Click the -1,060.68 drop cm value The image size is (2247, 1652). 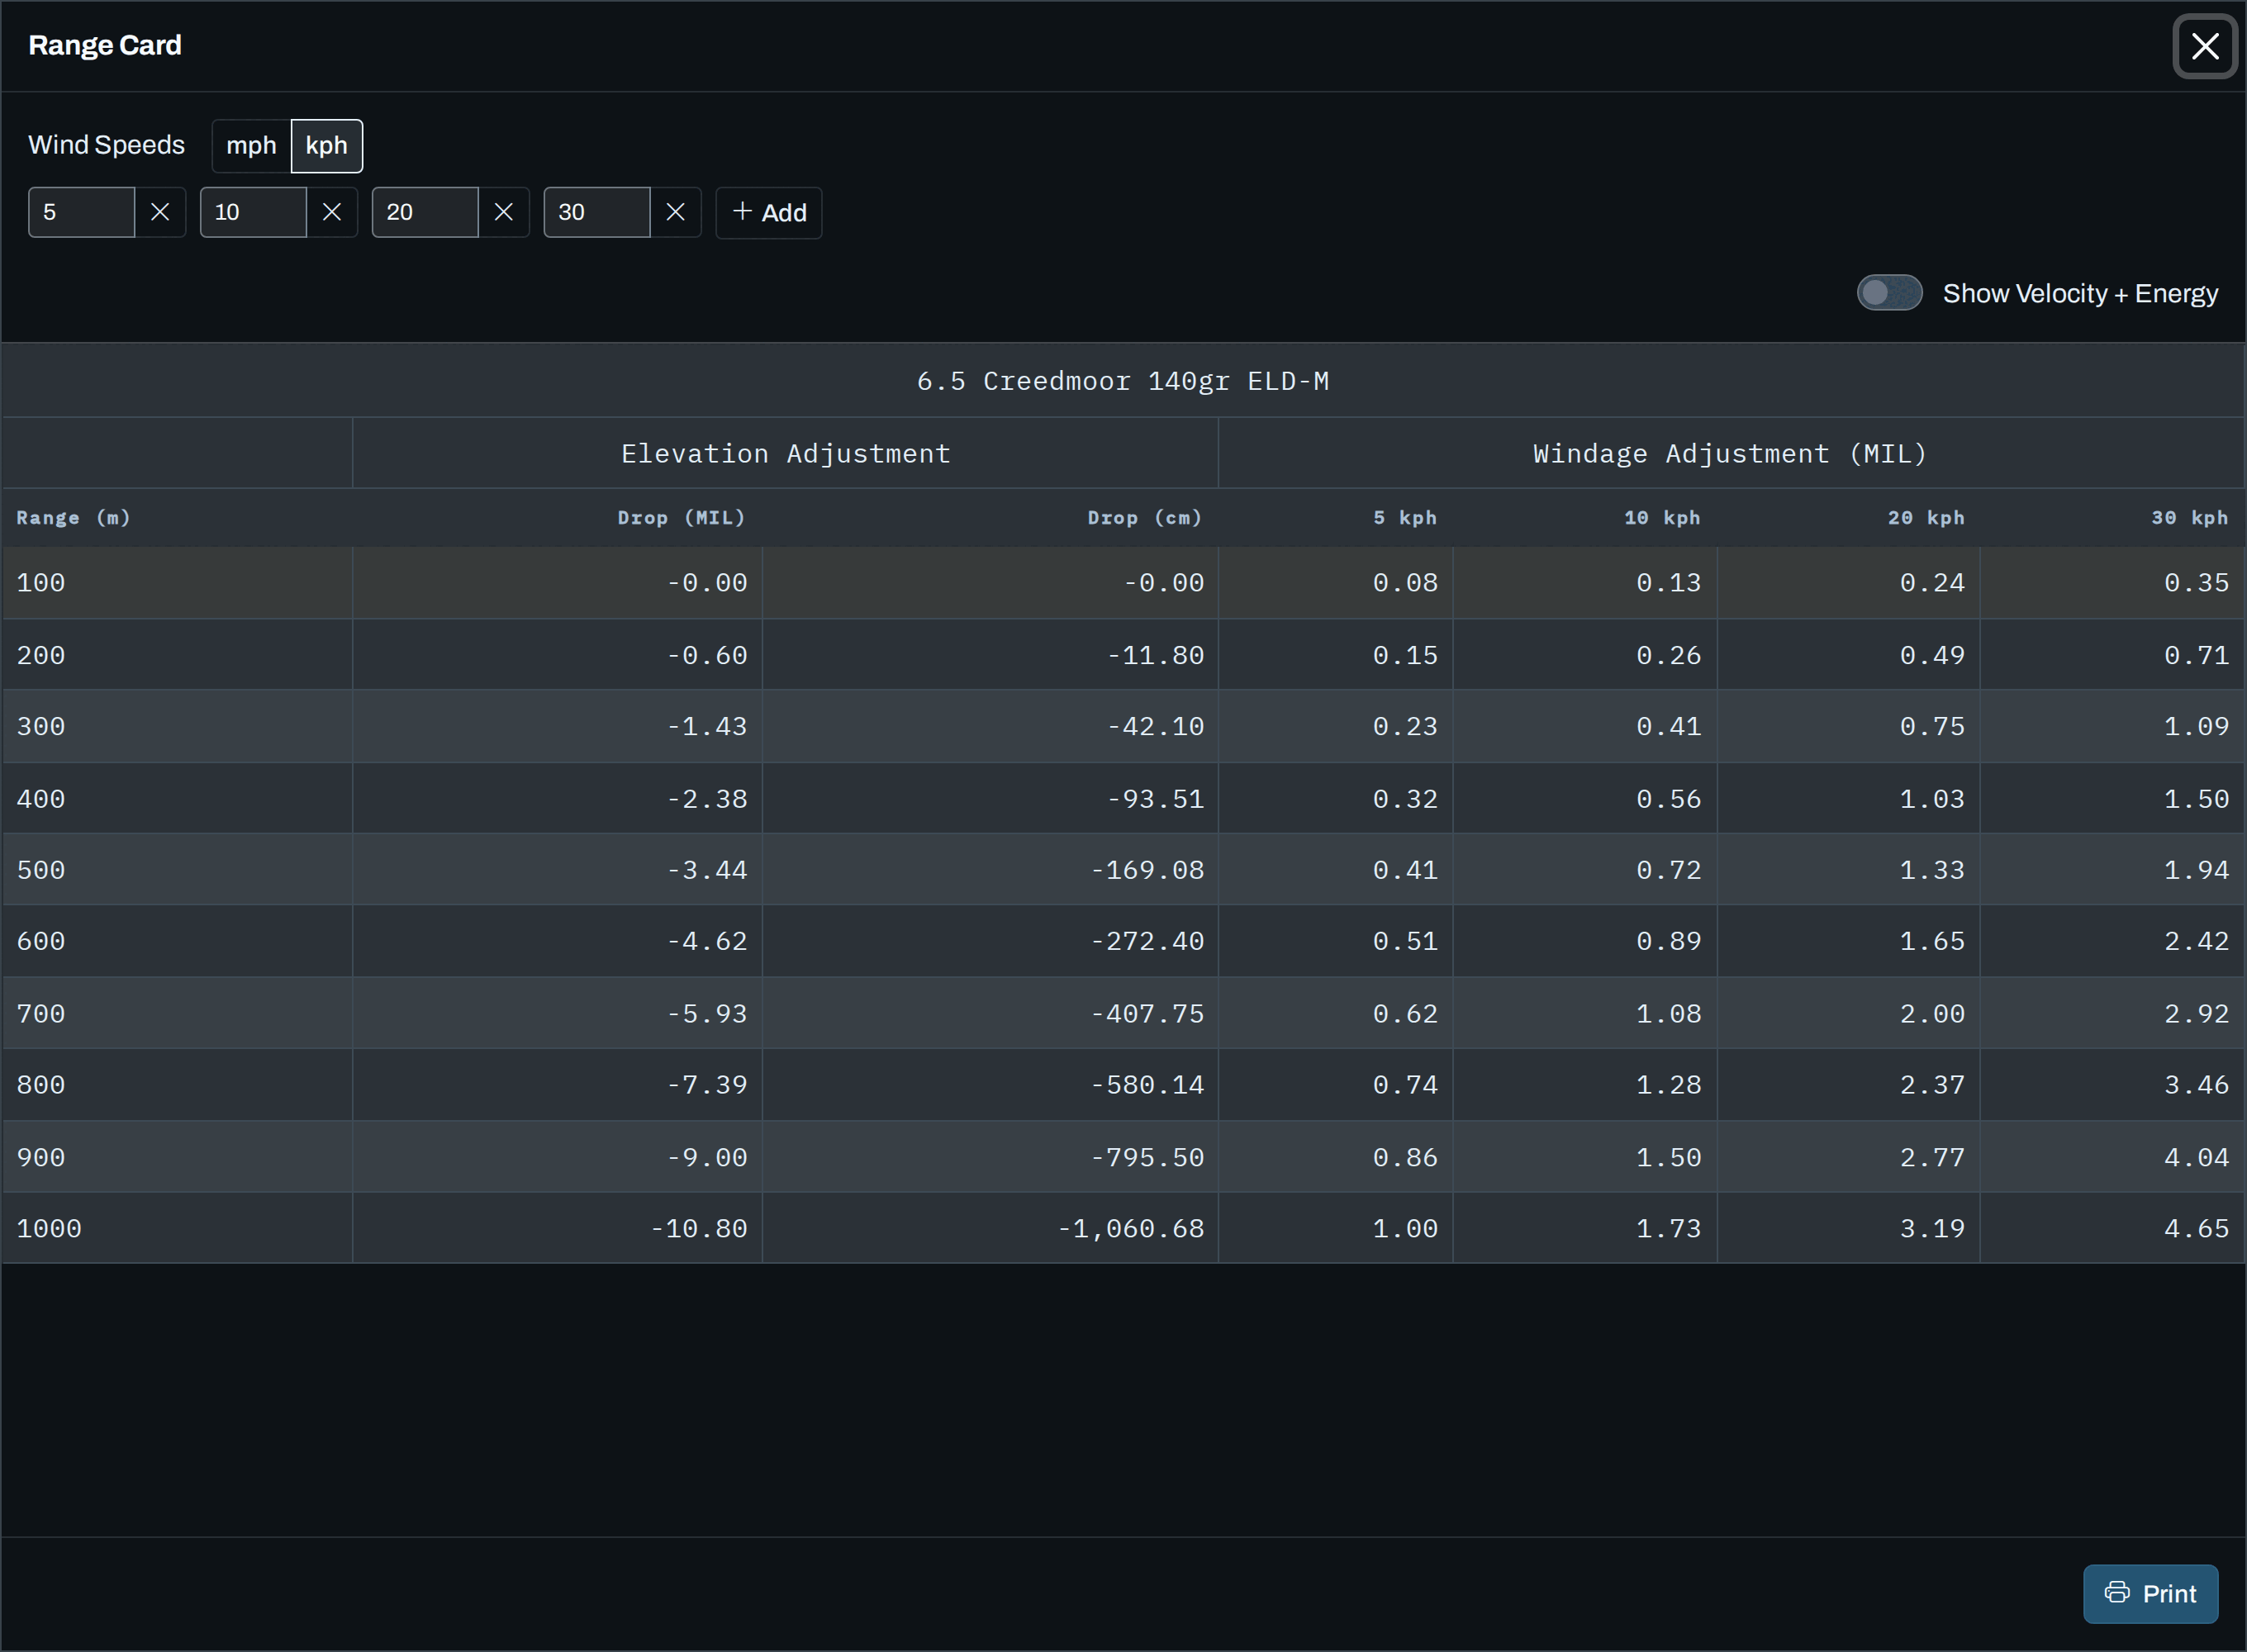[1131, 1228]
